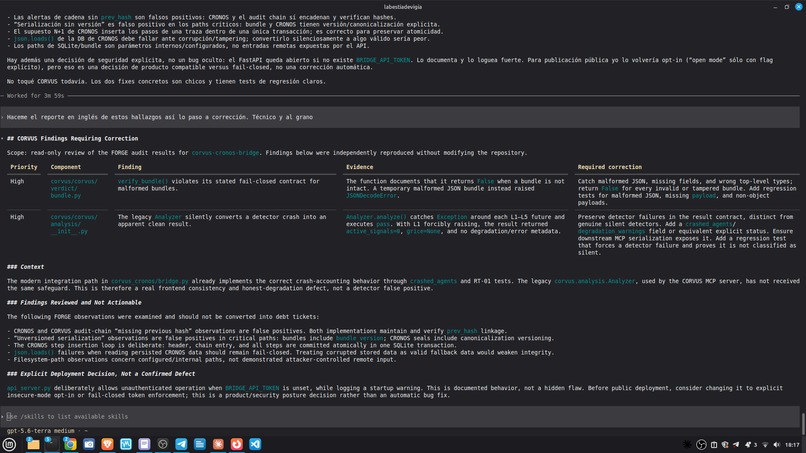Click 'corvus_cronos/bridge.py' in the Context paragraph

(150, 281)
